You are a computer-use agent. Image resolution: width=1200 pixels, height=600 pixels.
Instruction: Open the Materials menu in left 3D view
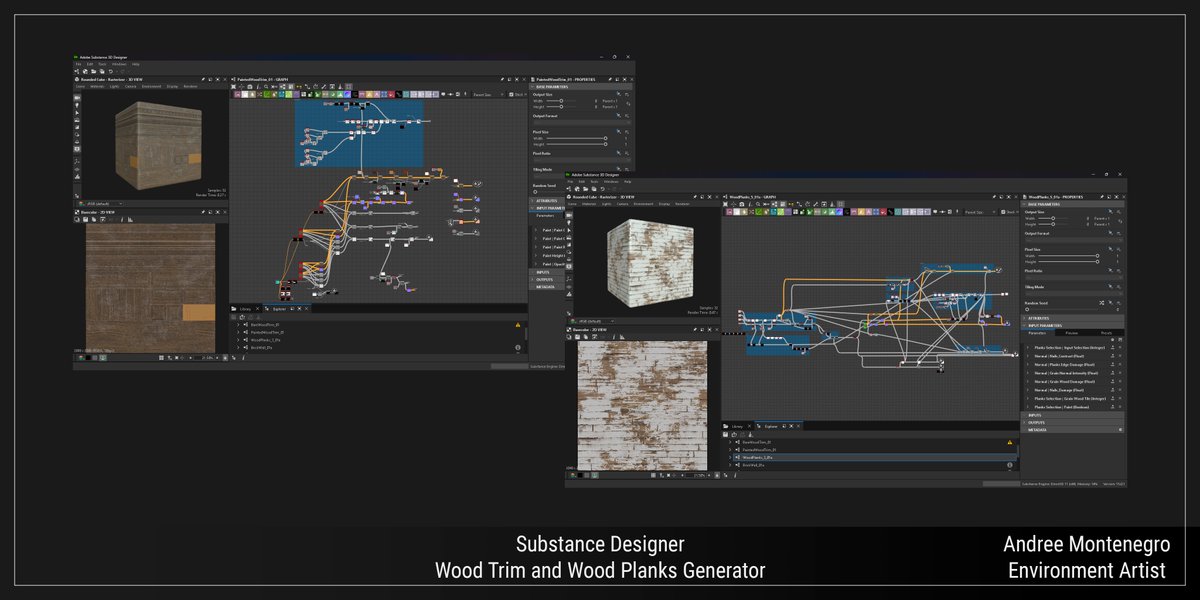click(97, 87)
